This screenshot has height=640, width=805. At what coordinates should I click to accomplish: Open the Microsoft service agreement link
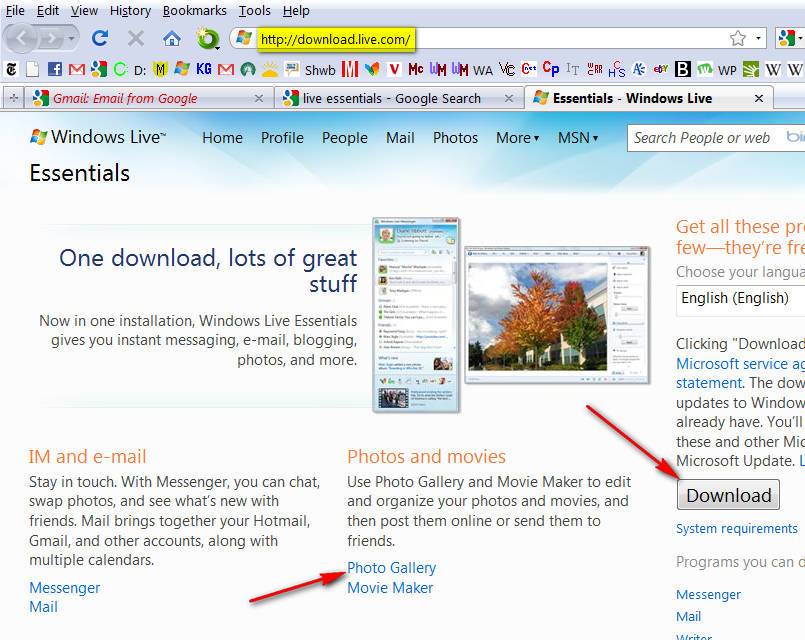(740, 364)
